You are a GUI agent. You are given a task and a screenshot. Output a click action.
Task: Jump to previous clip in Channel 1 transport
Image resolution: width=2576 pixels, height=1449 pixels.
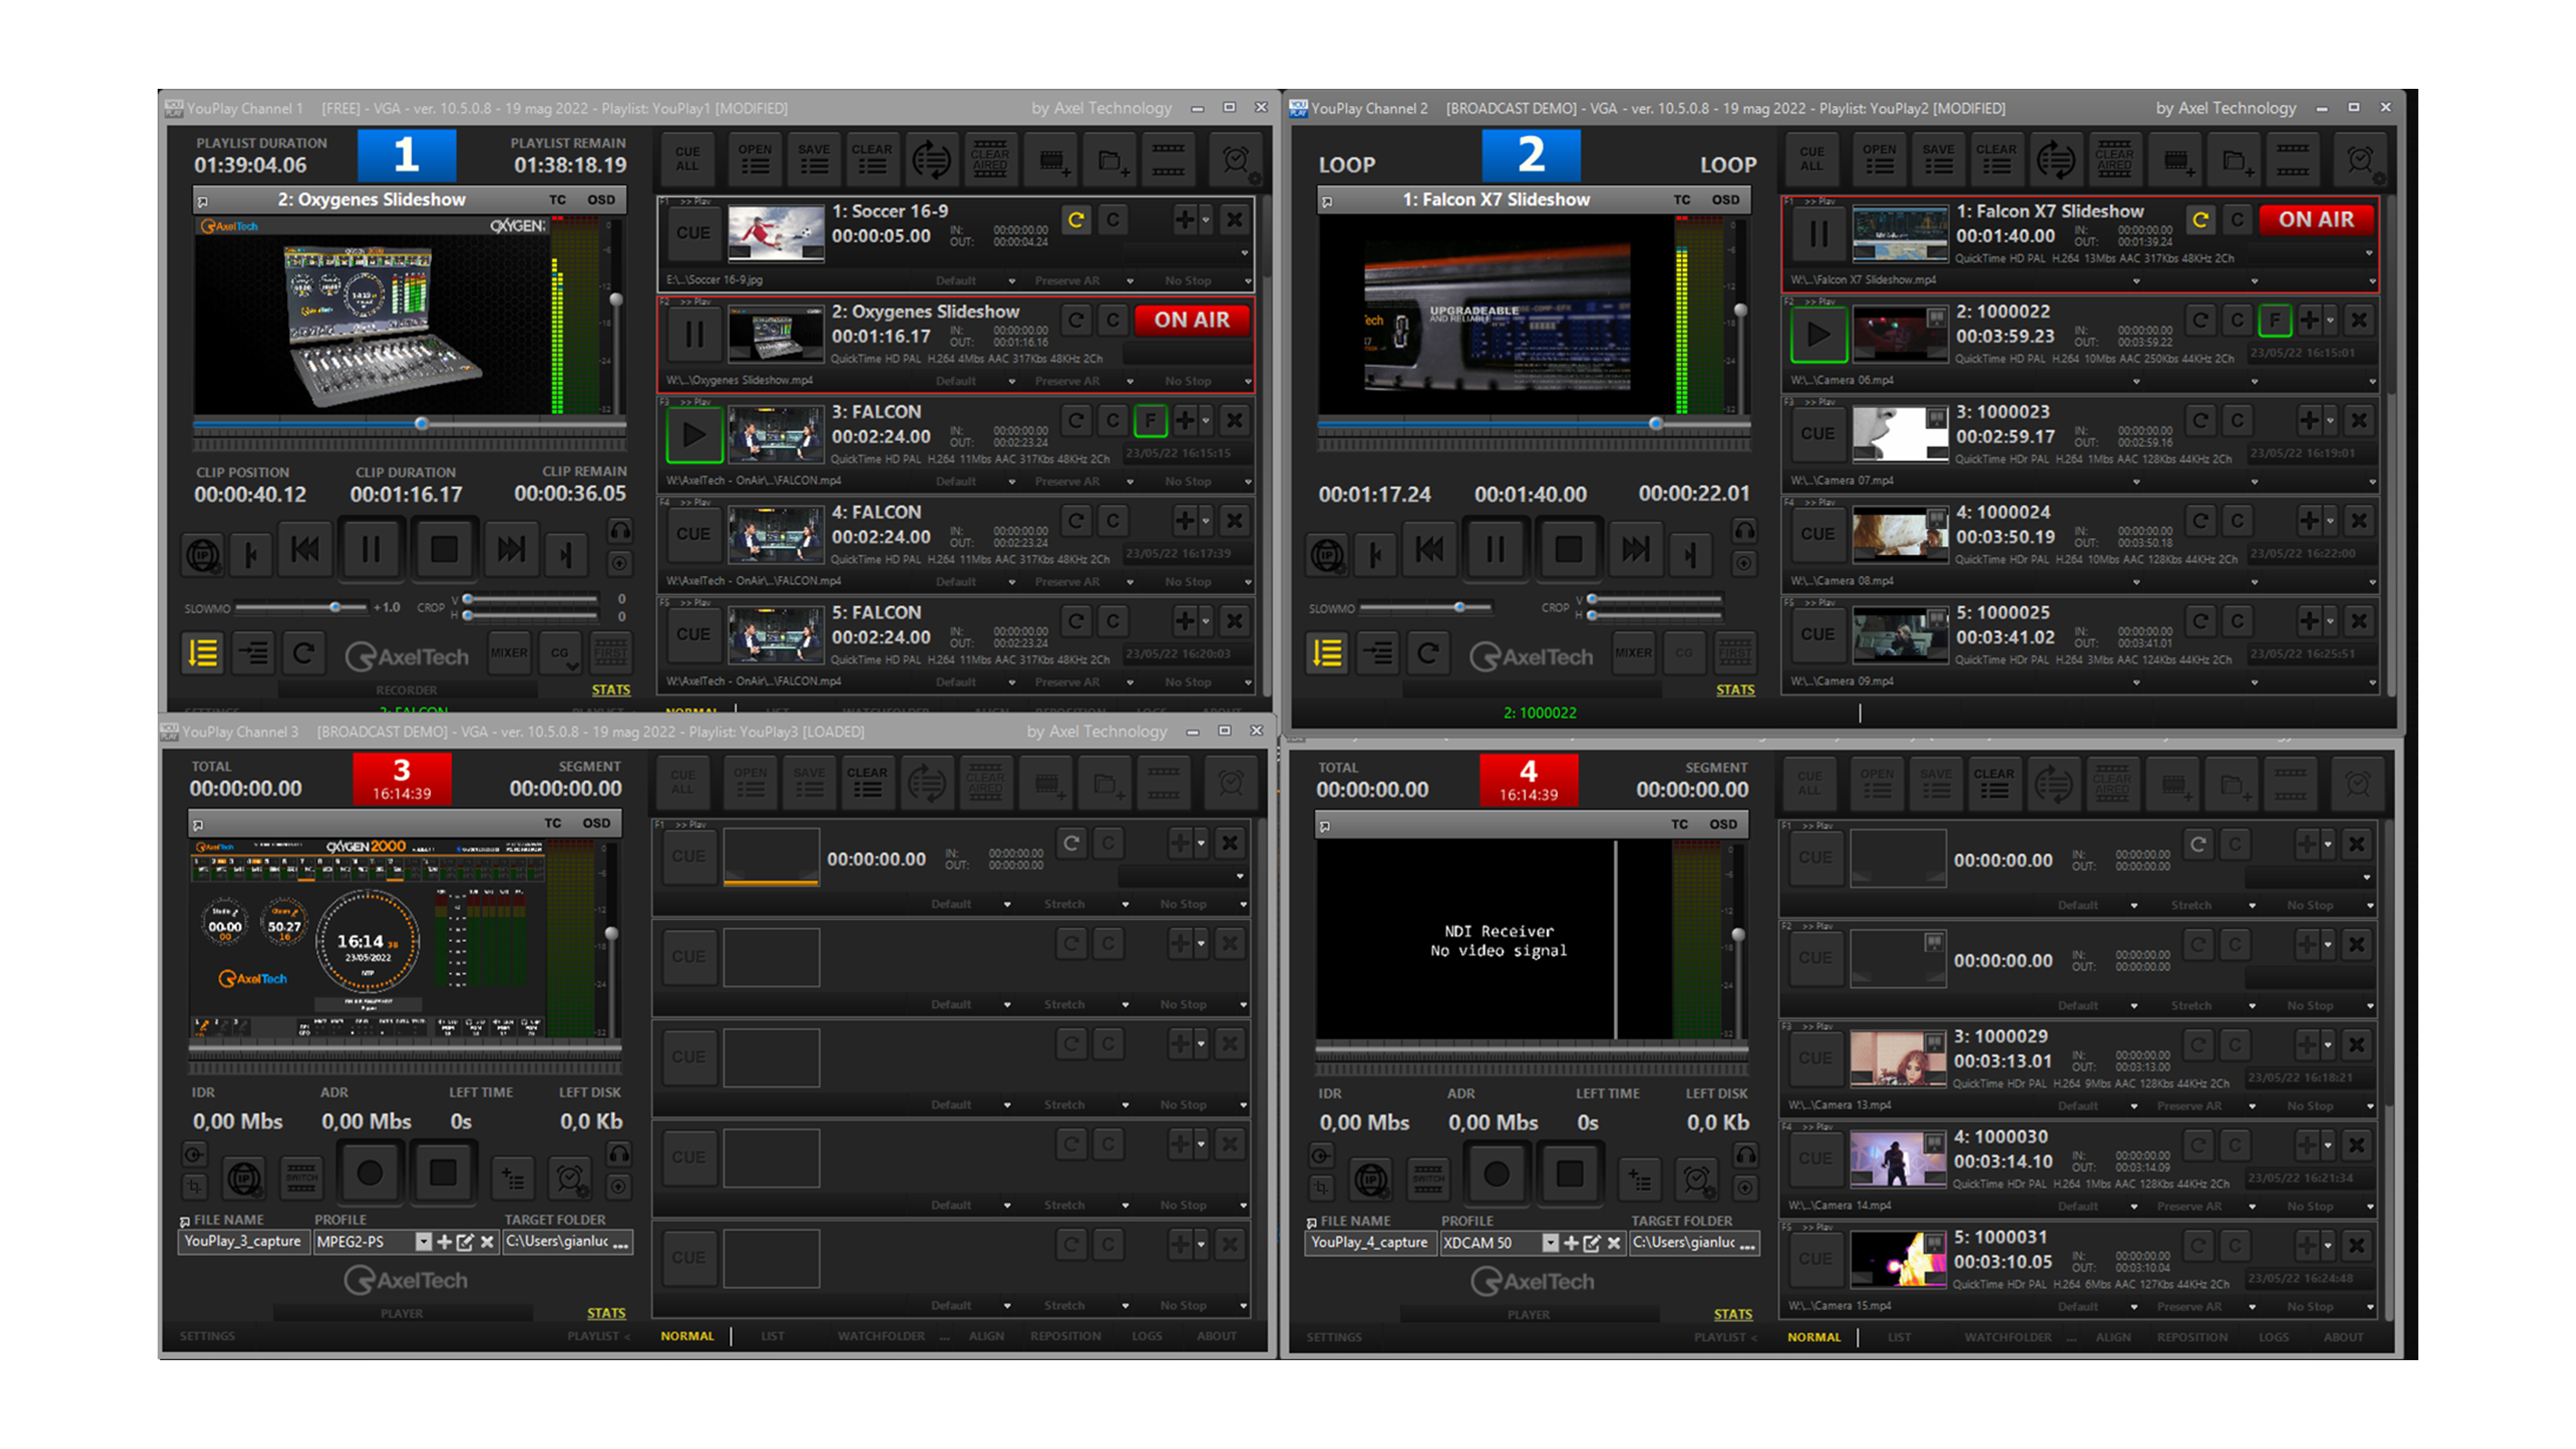304,549
